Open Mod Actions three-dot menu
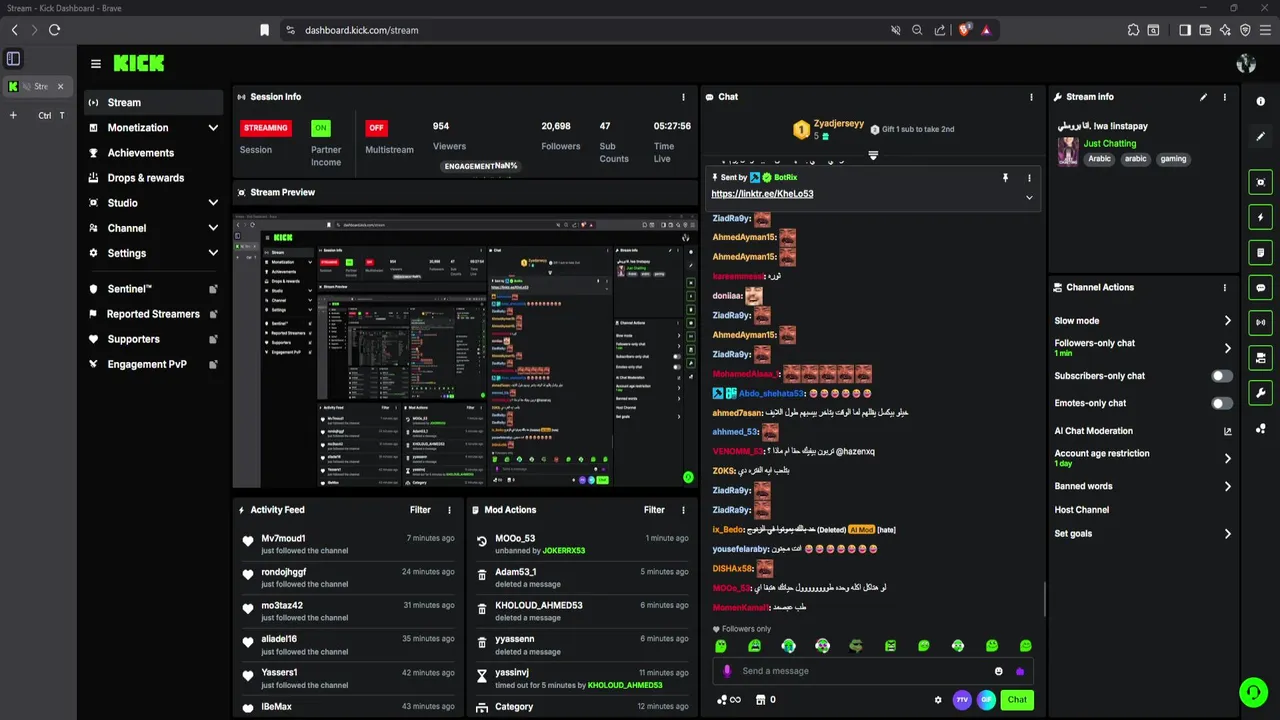Screen dimensions: 1280x720 [684, 510]
